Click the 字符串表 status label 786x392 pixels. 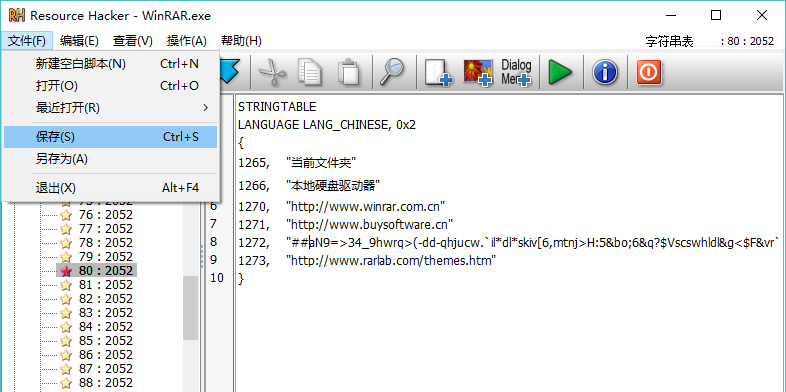point(669,42)
